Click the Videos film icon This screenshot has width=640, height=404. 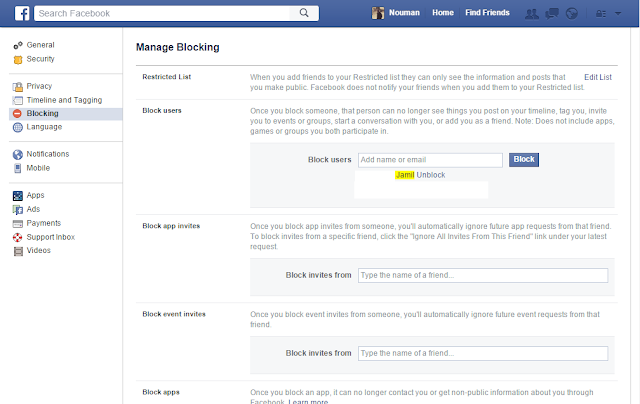(x=18, y=251)
